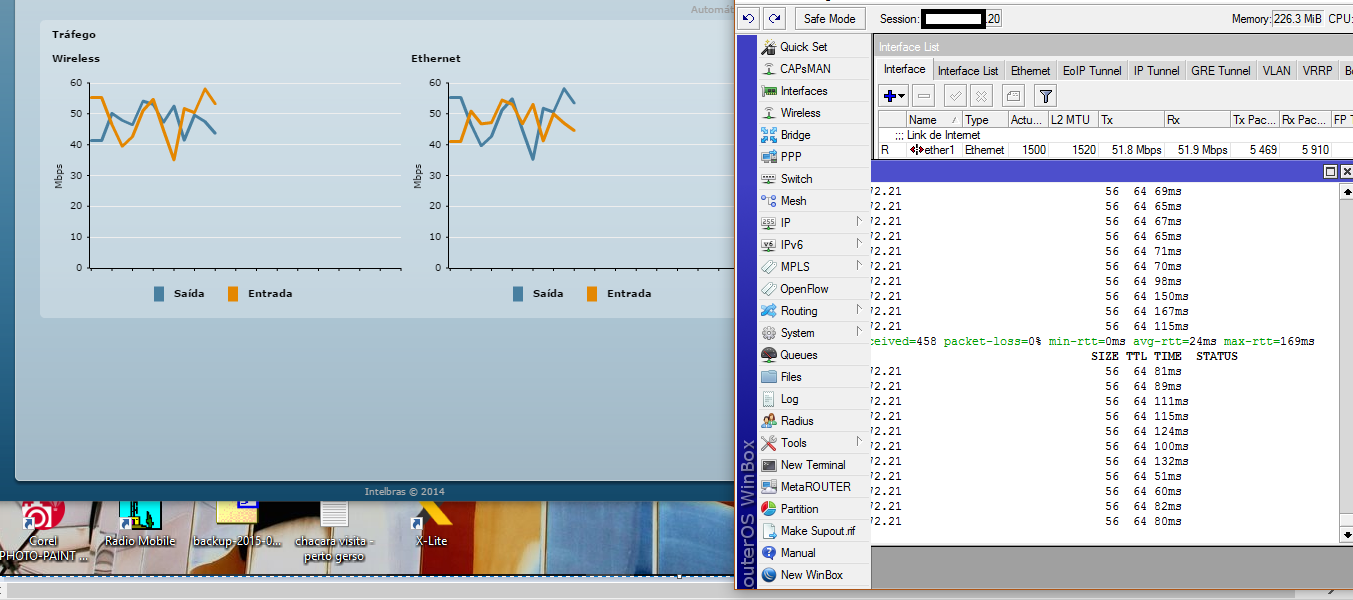This screenshot has height=600, width=1353.
Task: Expand the System submenu
Action: point(812,333)
